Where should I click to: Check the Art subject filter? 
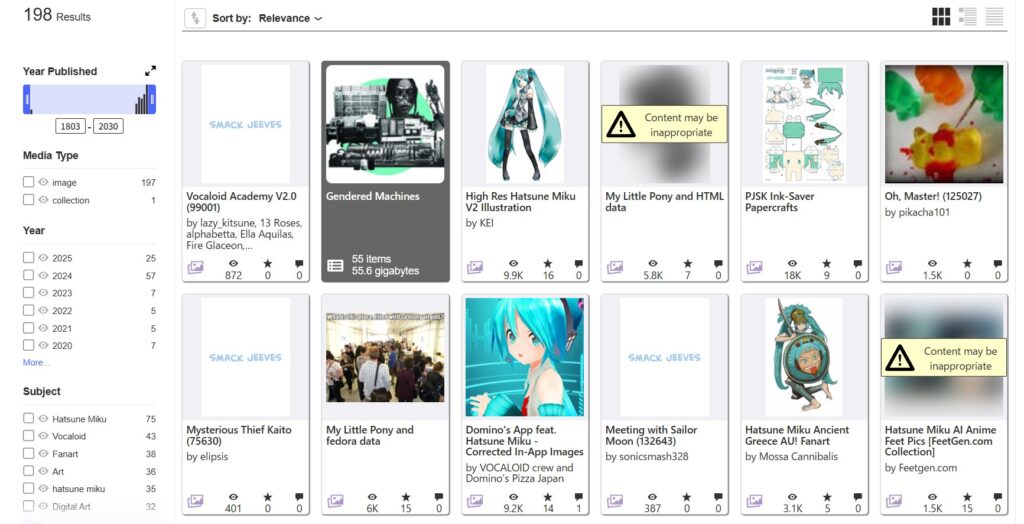(x=28, y=471)
